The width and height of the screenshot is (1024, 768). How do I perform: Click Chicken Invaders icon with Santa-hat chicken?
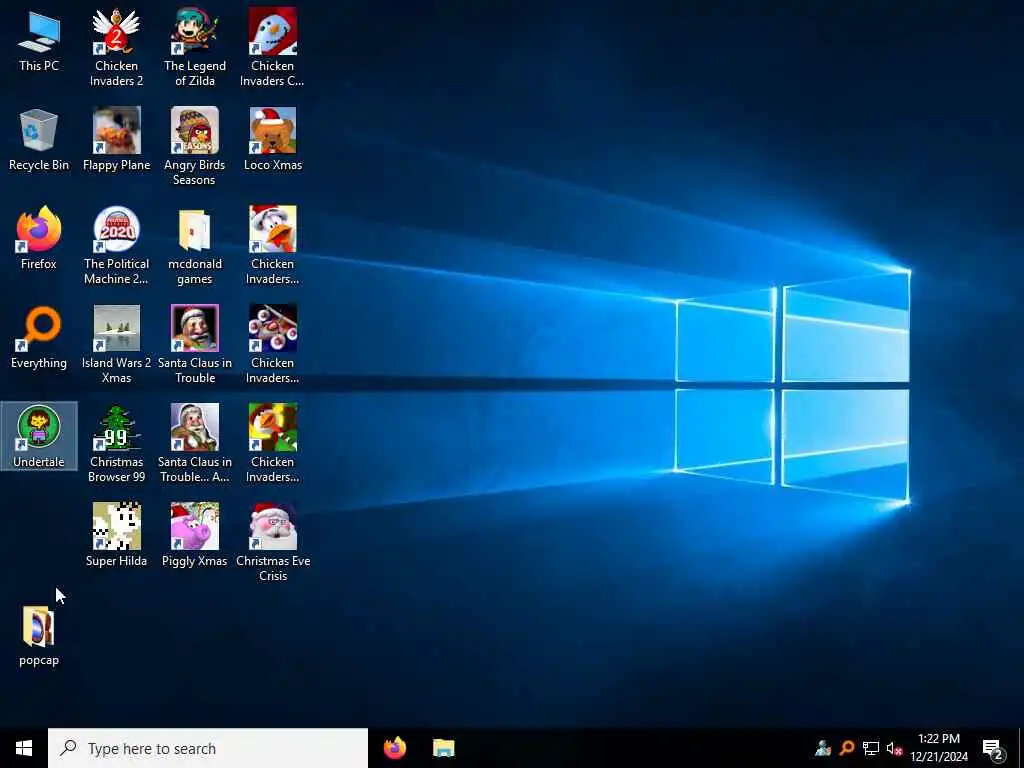[x=272, y=246]
